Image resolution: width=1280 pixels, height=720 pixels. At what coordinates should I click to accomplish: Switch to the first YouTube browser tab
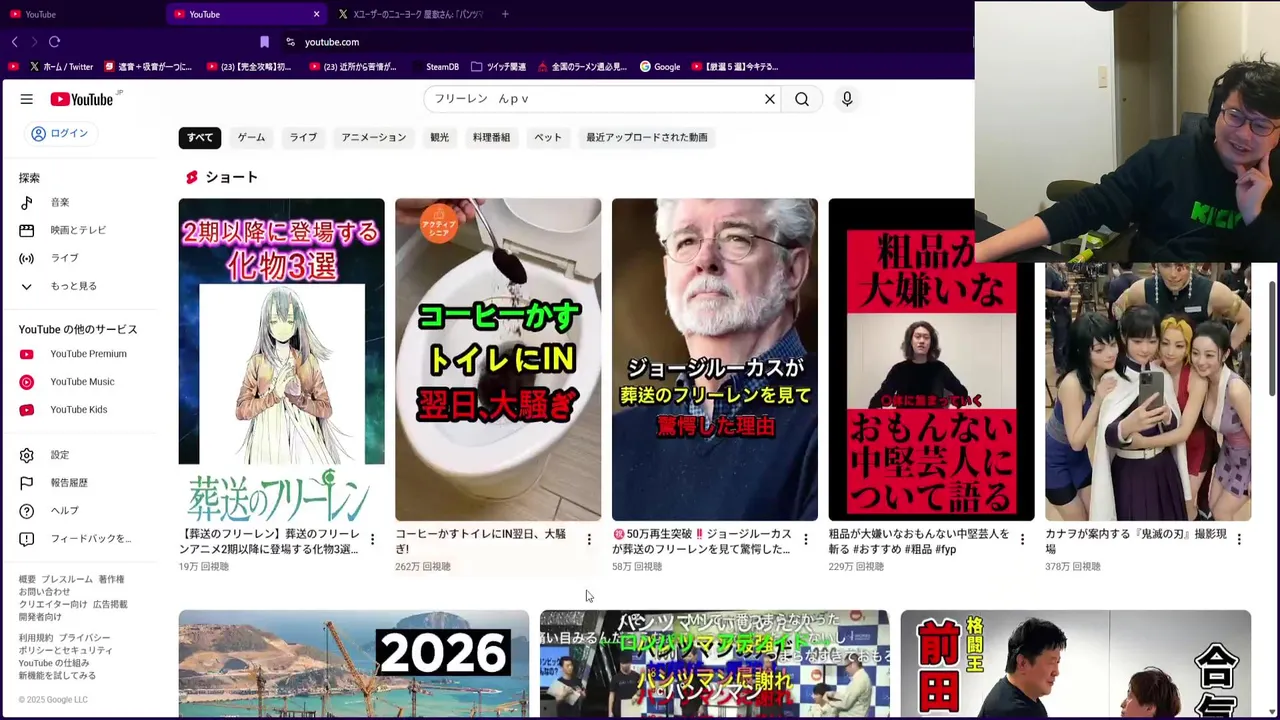pyautogui.click(x=82, y=14)
